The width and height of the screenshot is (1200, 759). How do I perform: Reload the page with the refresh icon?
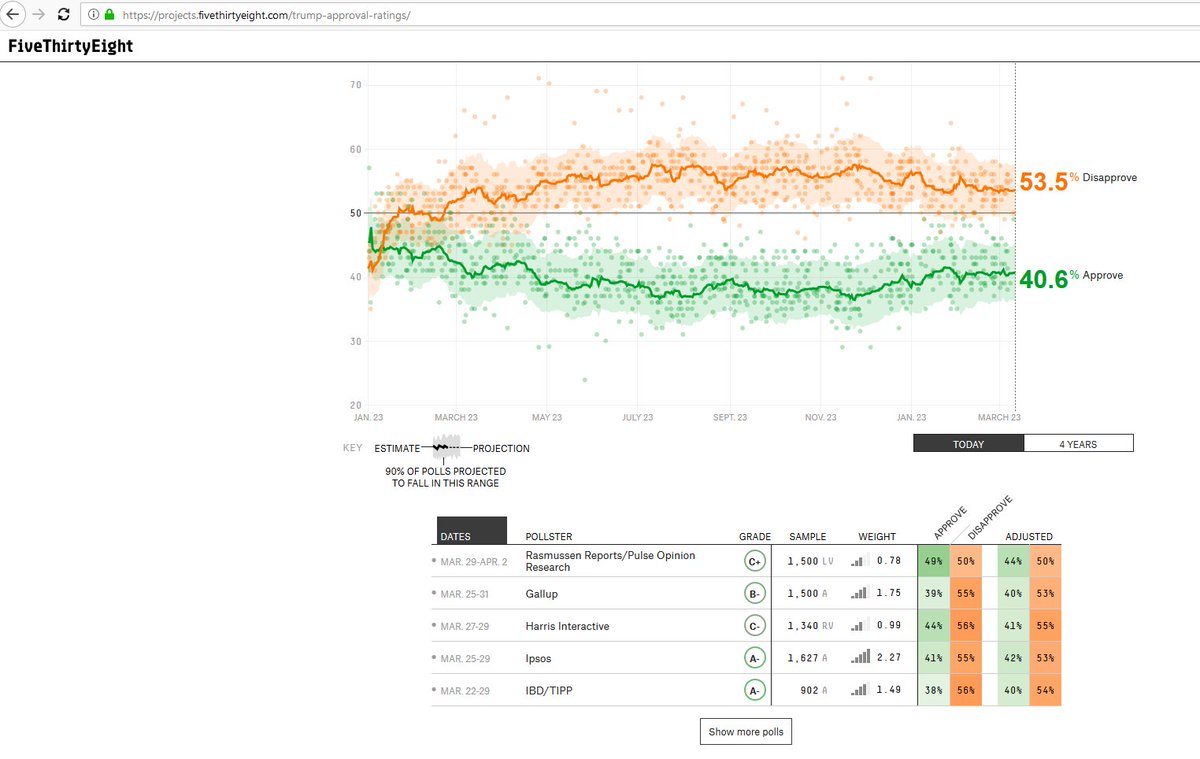tap(64, 15)
